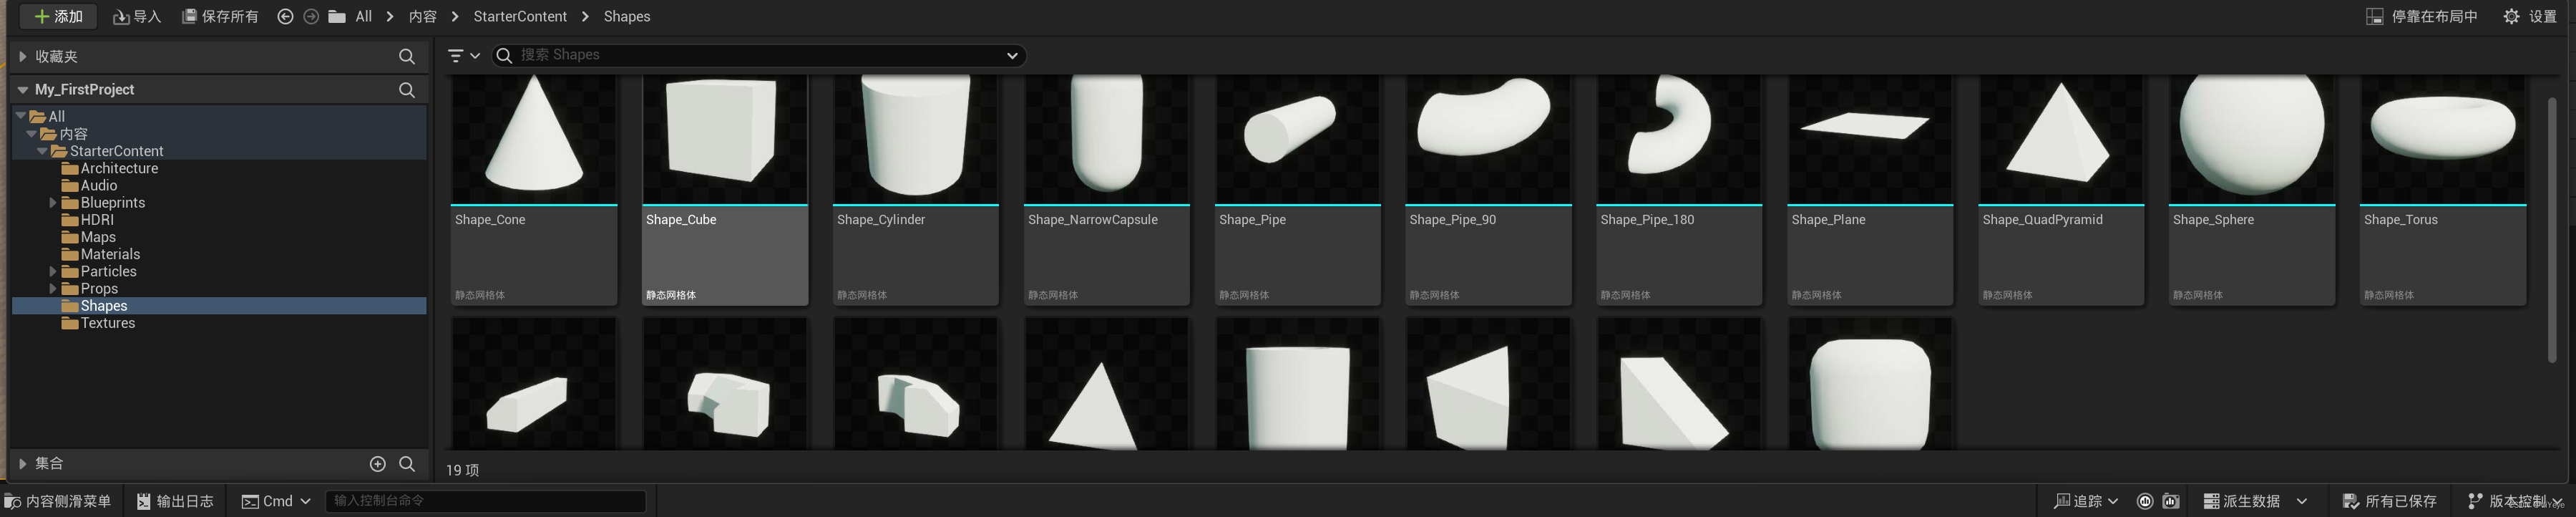2576x517 pixels.
Task: Click the trace snapshot camera icon
Action: point(2171,501)
